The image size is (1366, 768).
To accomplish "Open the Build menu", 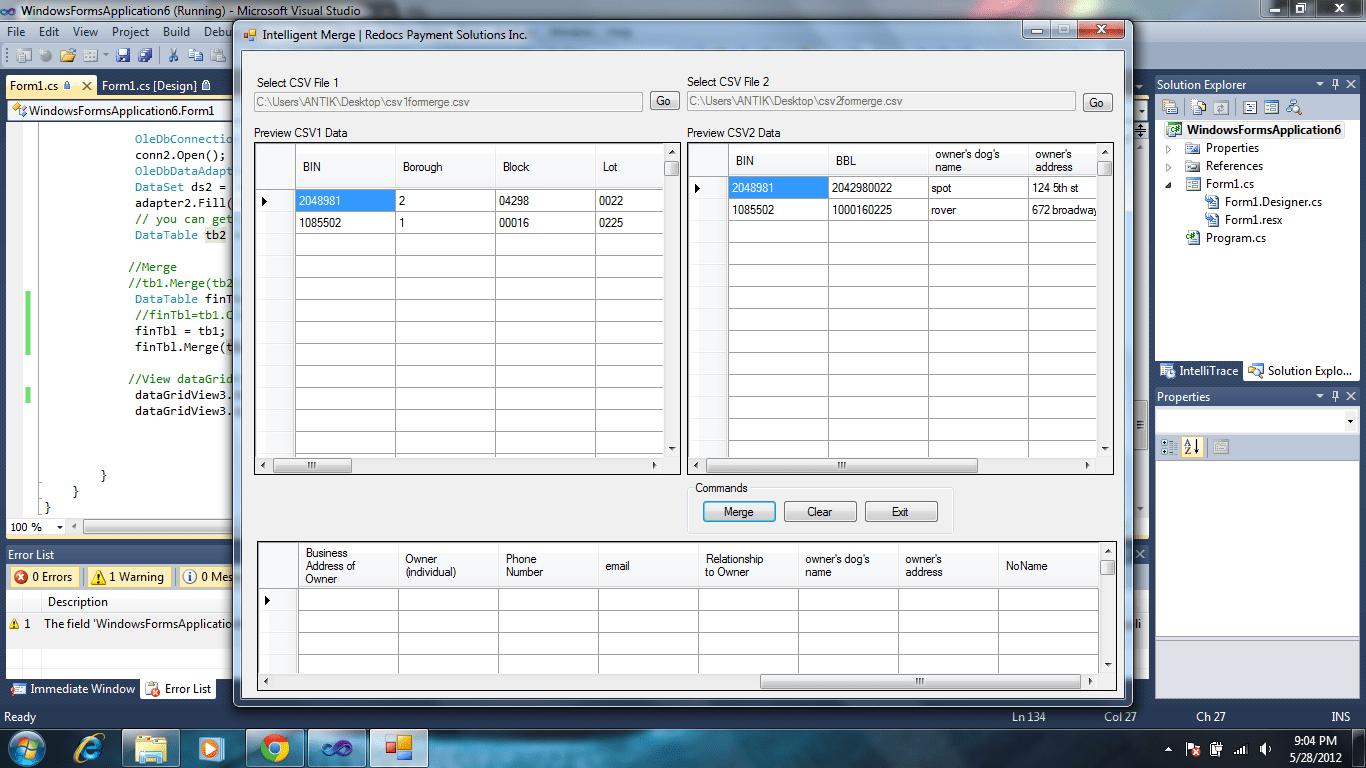I will point(176,31).
